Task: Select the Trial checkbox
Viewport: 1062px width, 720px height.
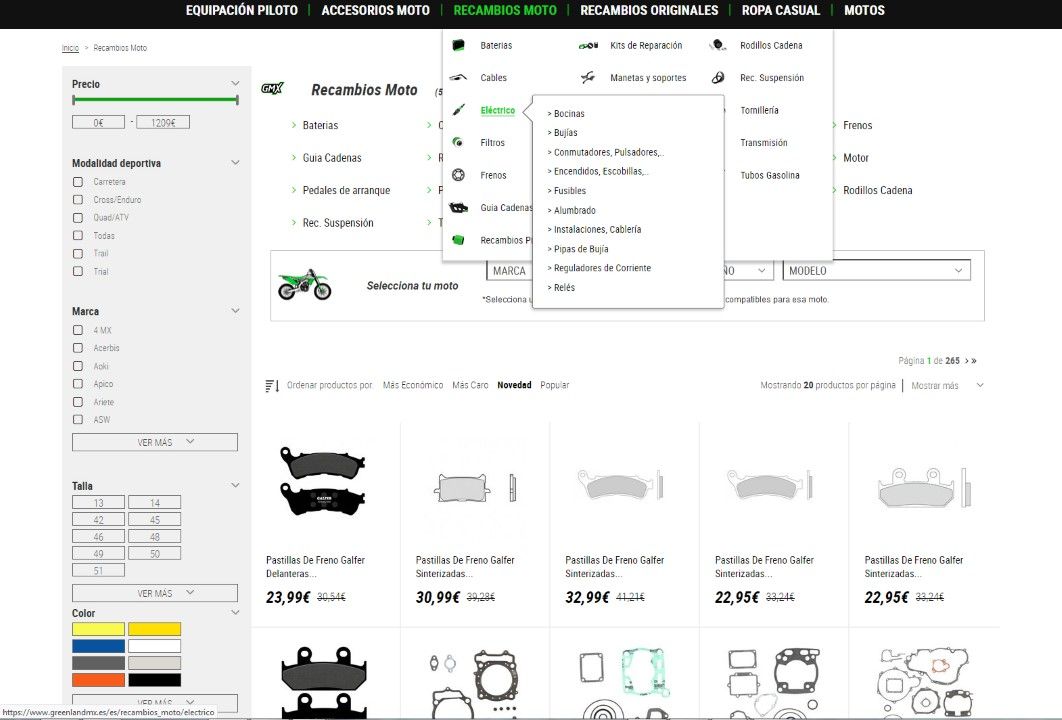Action: pos(78,272)
